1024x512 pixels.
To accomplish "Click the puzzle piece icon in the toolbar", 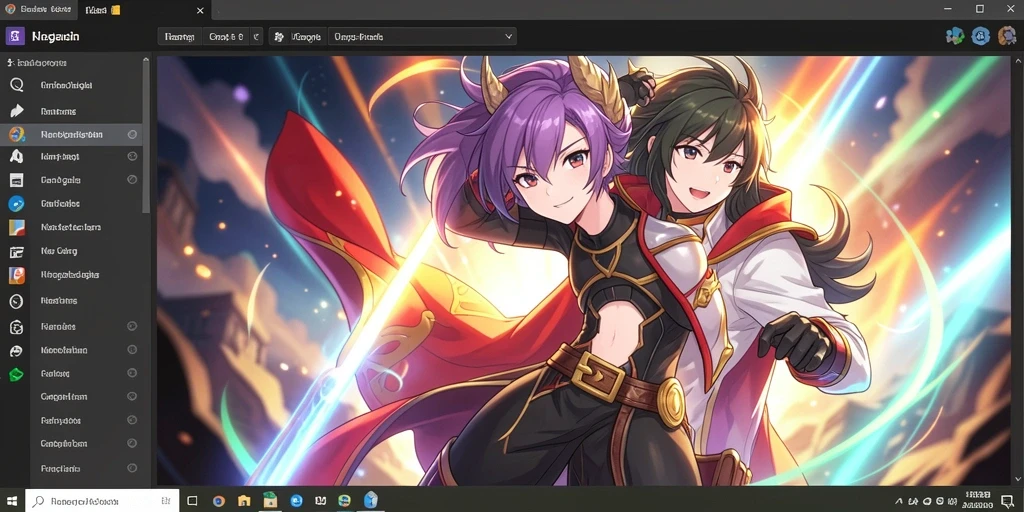I will coord(279,37).
